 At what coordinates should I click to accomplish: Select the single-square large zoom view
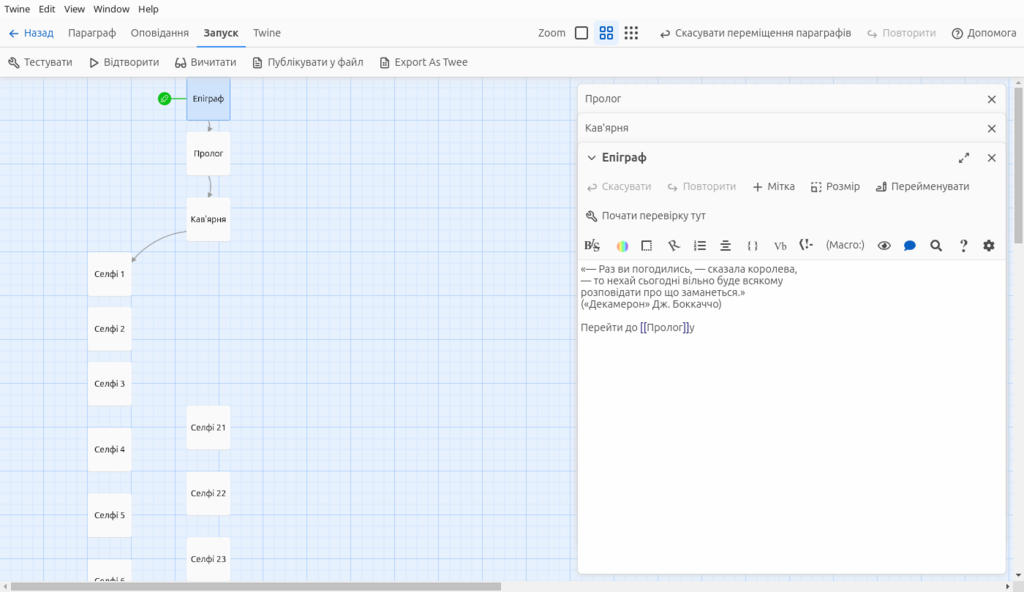tap(581, 33)
